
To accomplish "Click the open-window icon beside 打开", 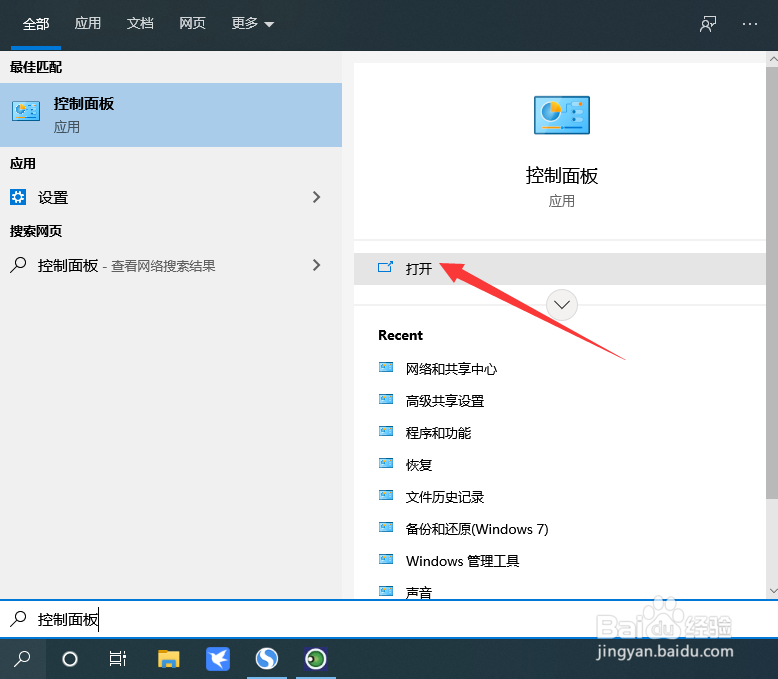I will tap(386, 268).
